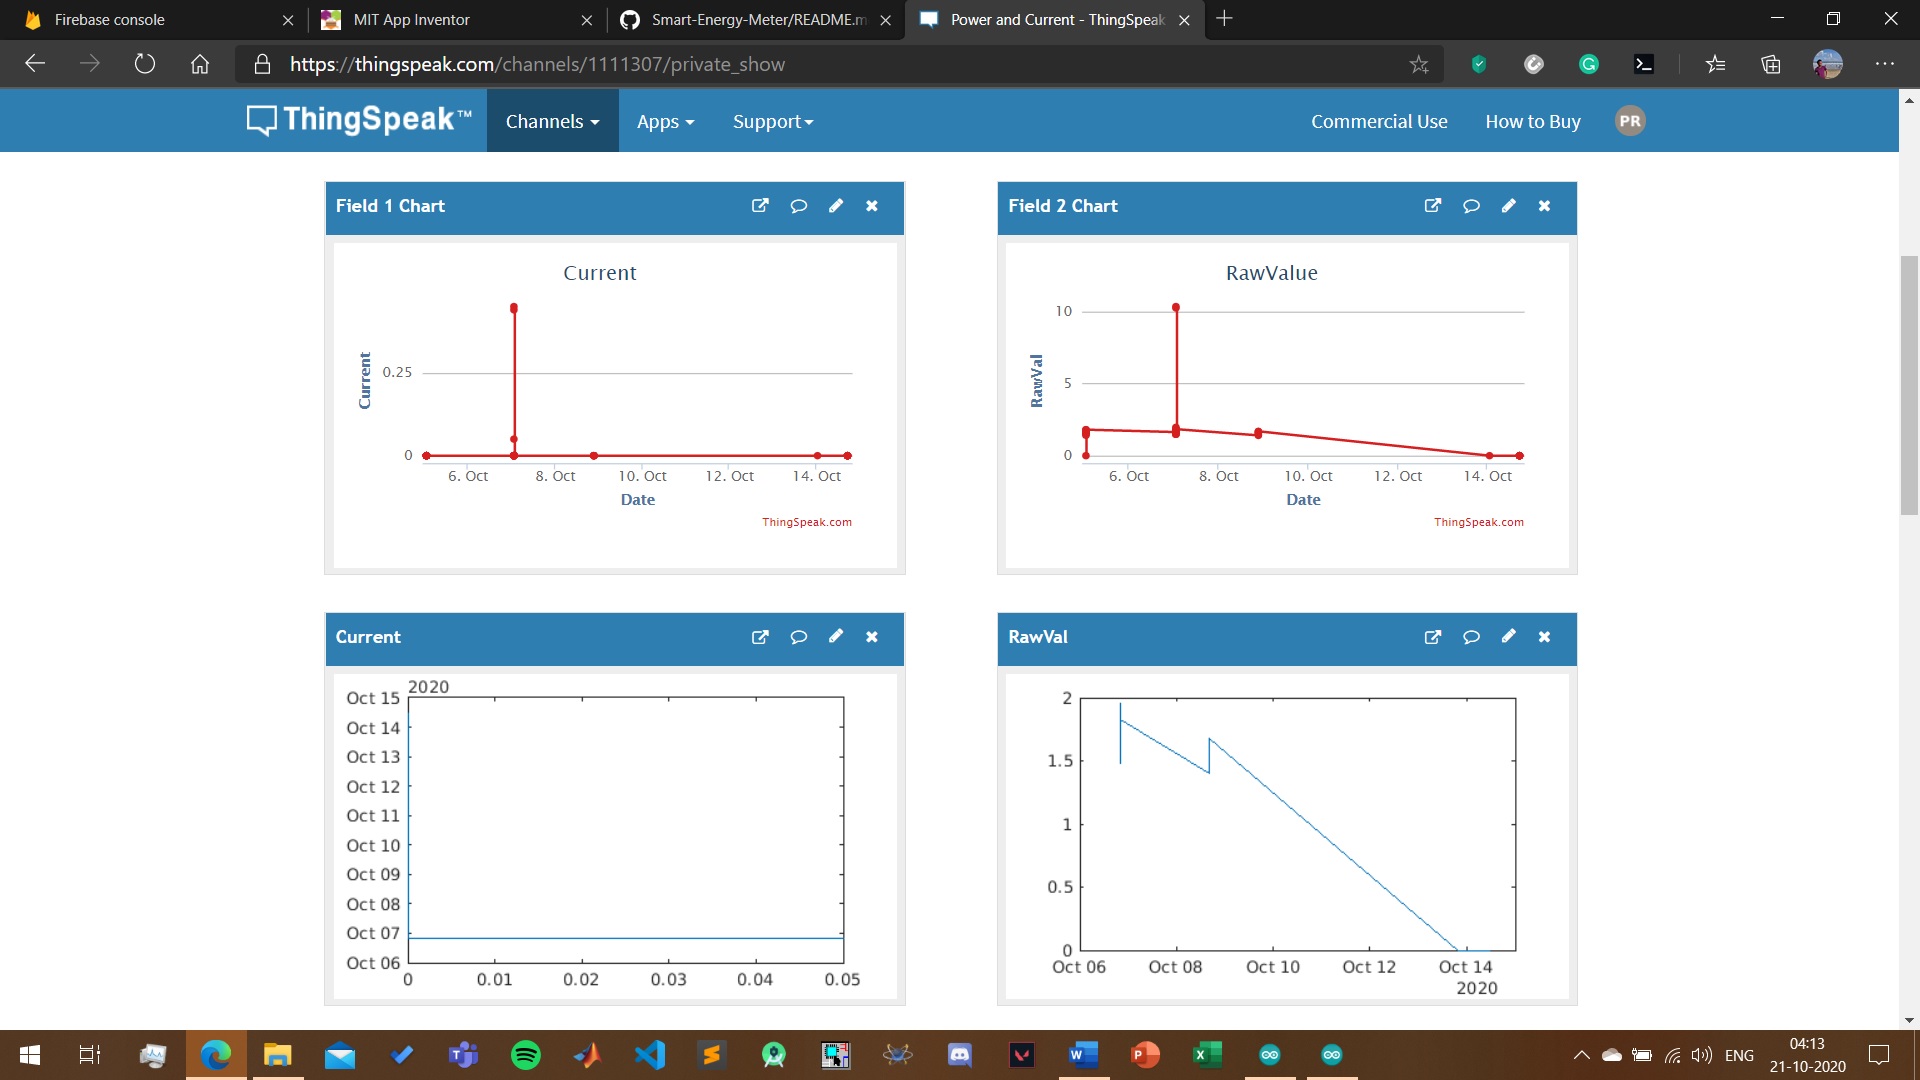Open Spotify from the taskbar

click(525, 1055)
